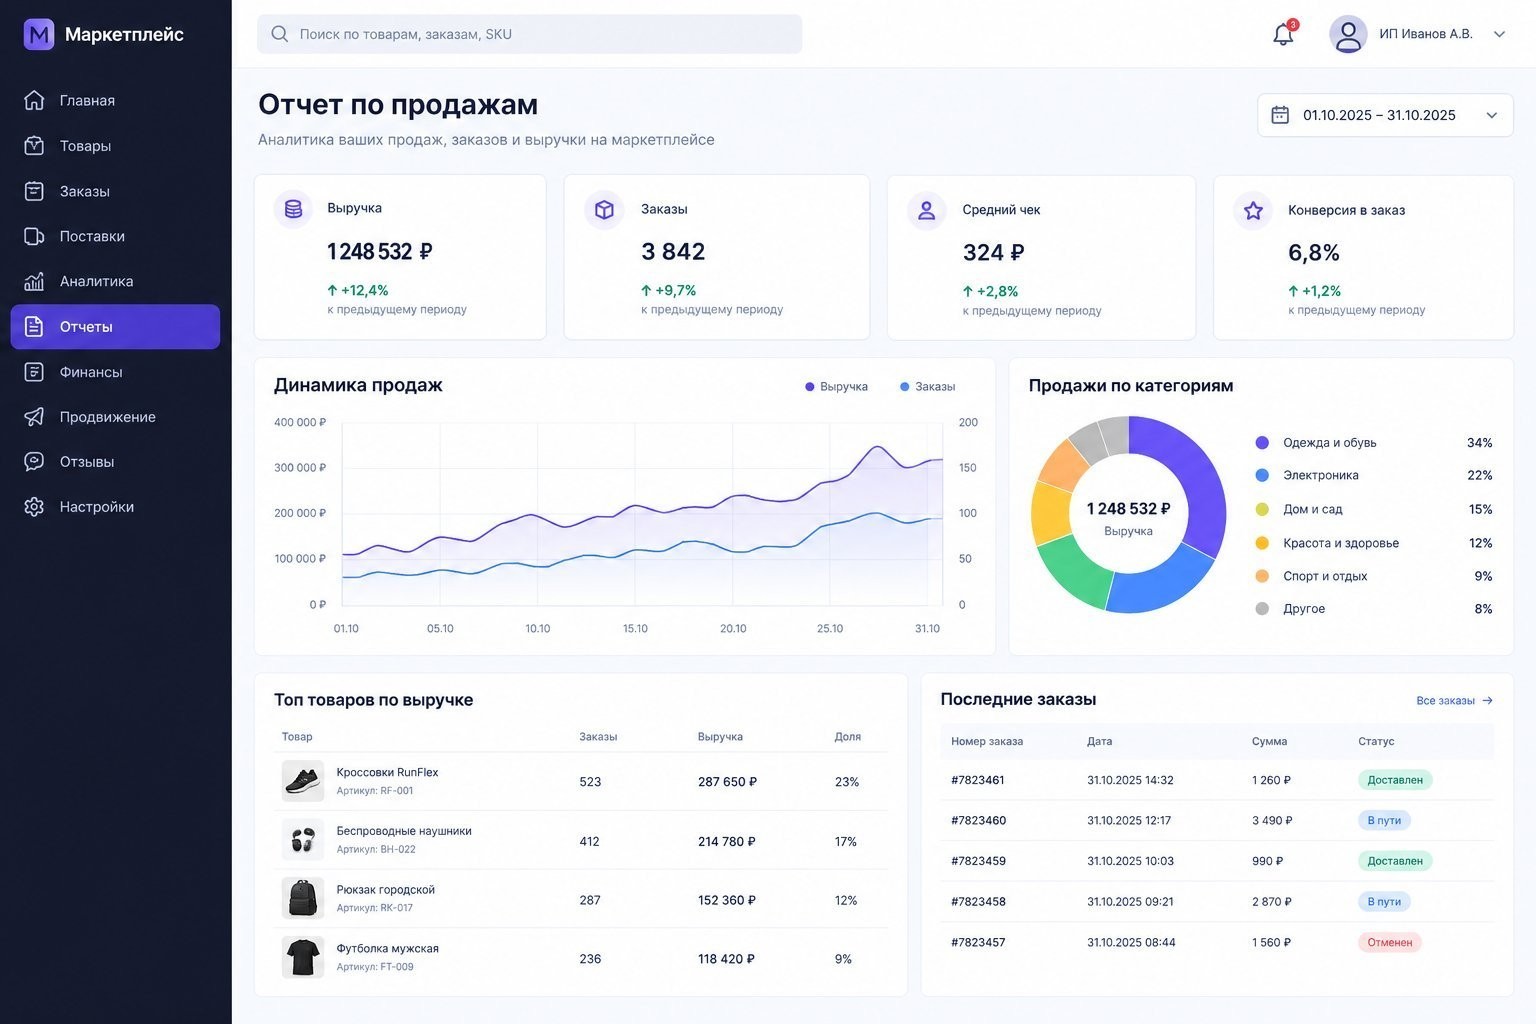Click the search magnifier icon
Image resolution: width=1536 pixels, height=1024 pixels.
coord(280,34)
